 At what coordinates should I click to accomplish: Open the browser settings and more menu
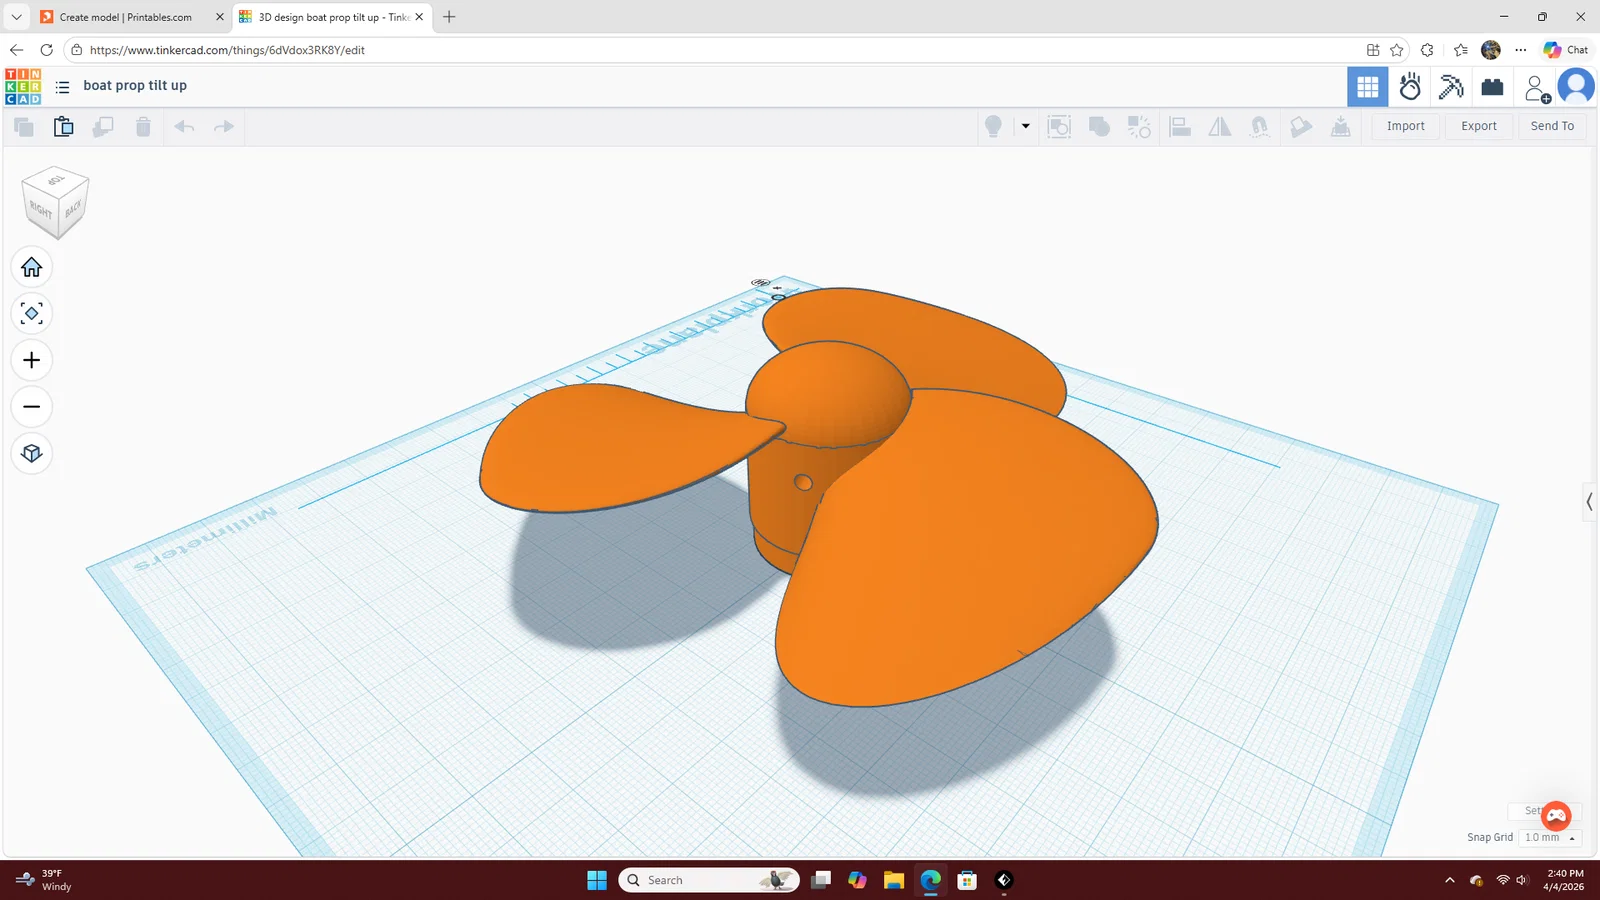point(1521,50)
